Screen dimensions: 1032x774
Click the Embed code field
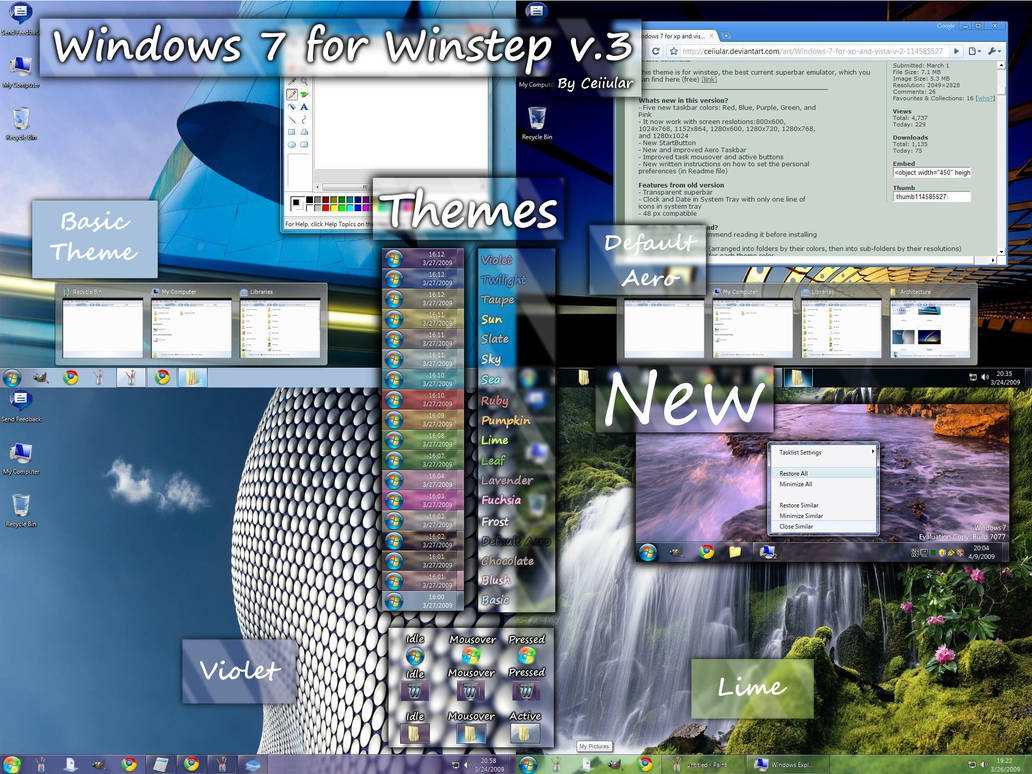931,172
